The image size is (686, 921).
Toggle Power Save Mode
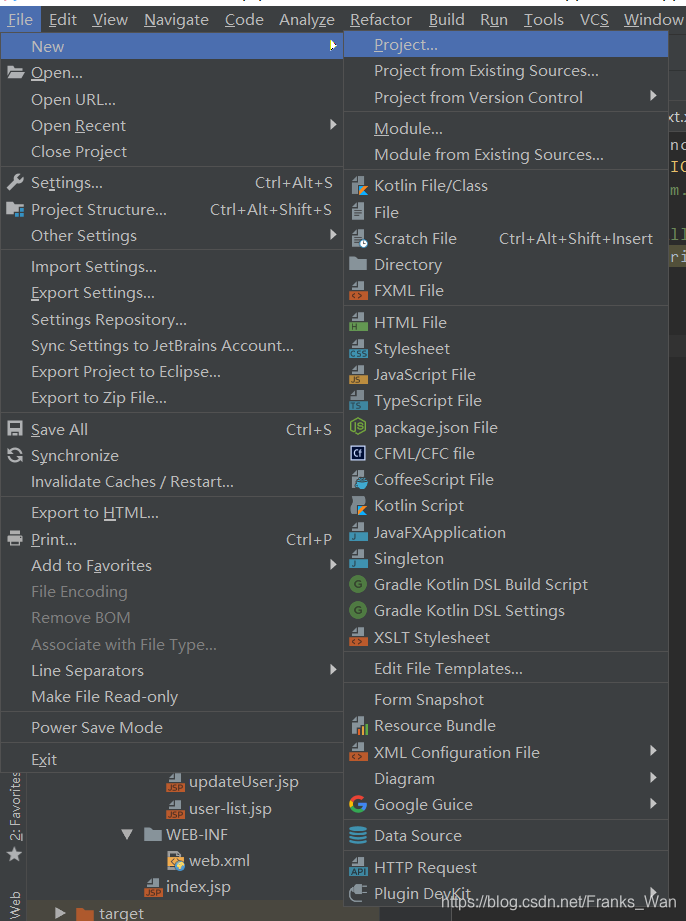click(172, 727)
